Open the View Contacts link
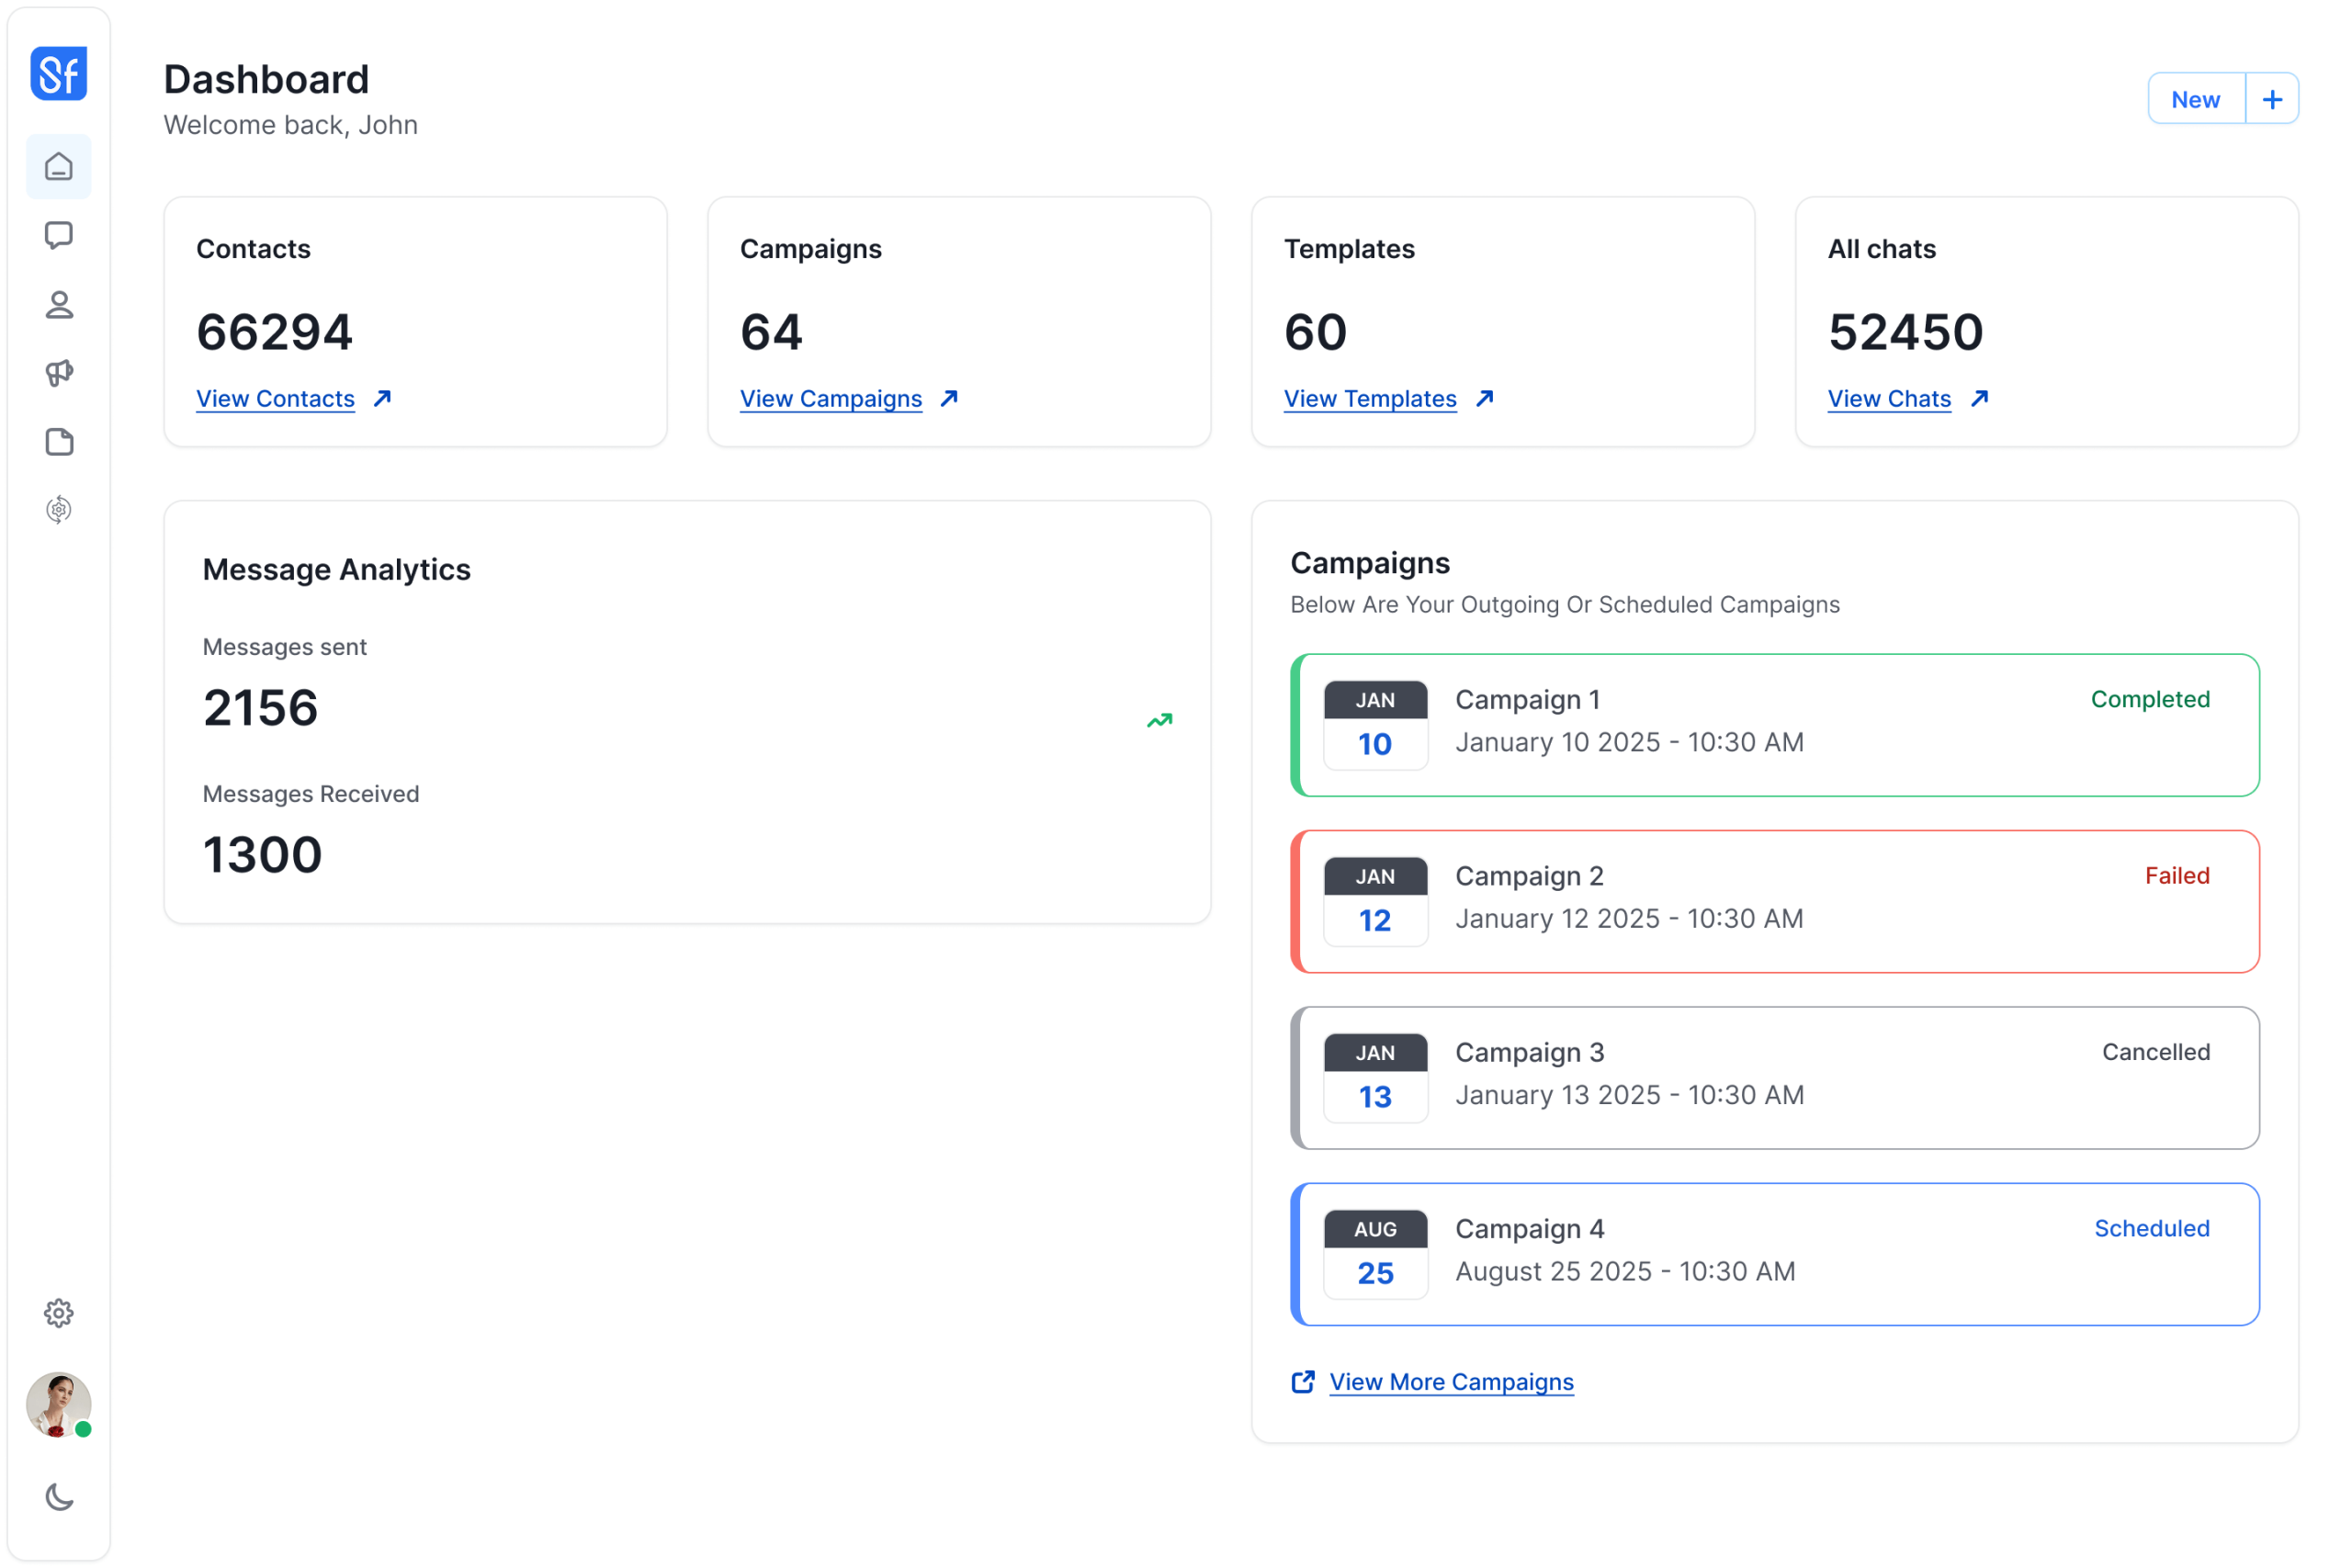Viewport: 2352px width, 1568px height. tap(276, 398)
